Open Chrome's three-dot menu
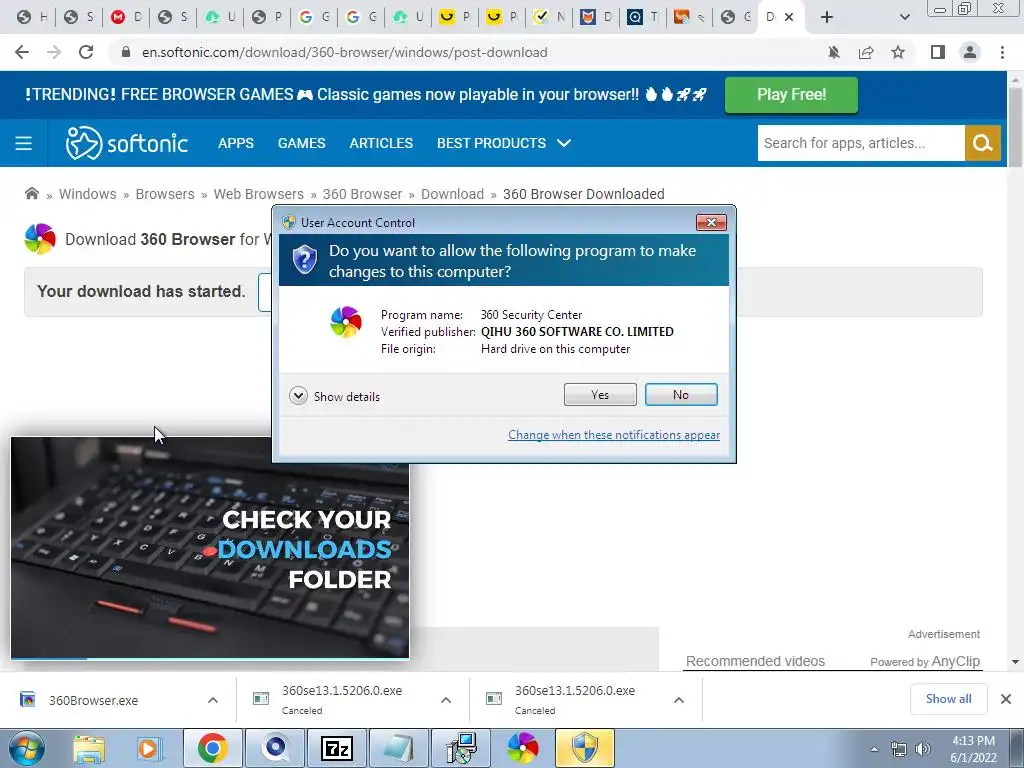This screenshot has width=1024, height=768. click(x=1002, y=52)
